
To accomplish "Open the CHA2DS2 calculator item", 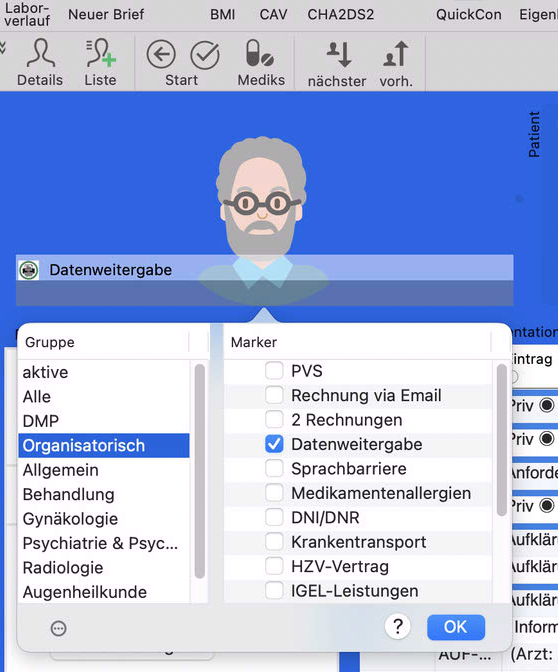I will click(x=341, y=15).
